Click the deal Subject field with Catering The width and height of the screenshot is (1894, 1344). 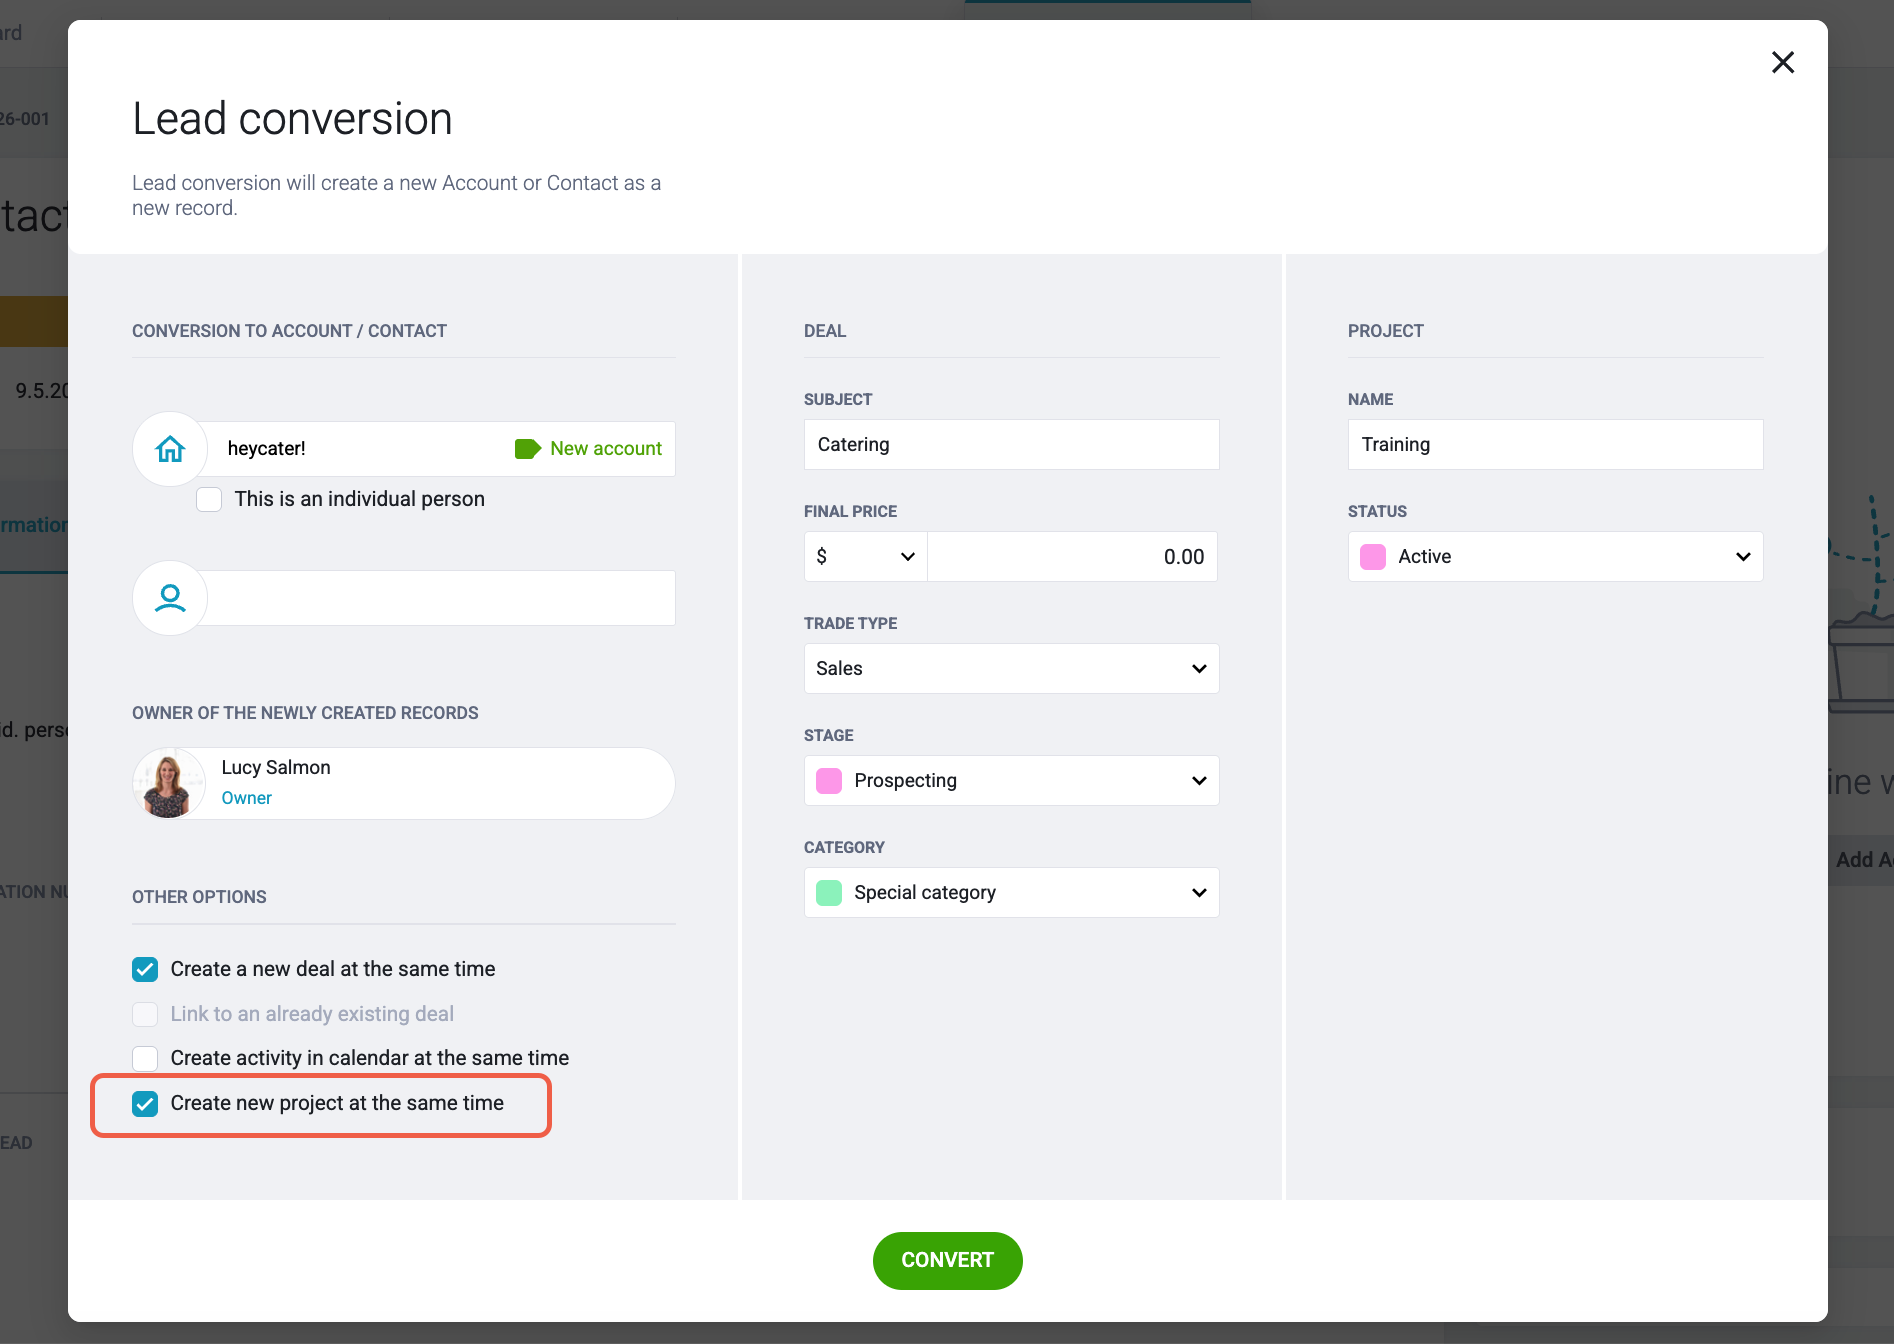pos(1011,444)
